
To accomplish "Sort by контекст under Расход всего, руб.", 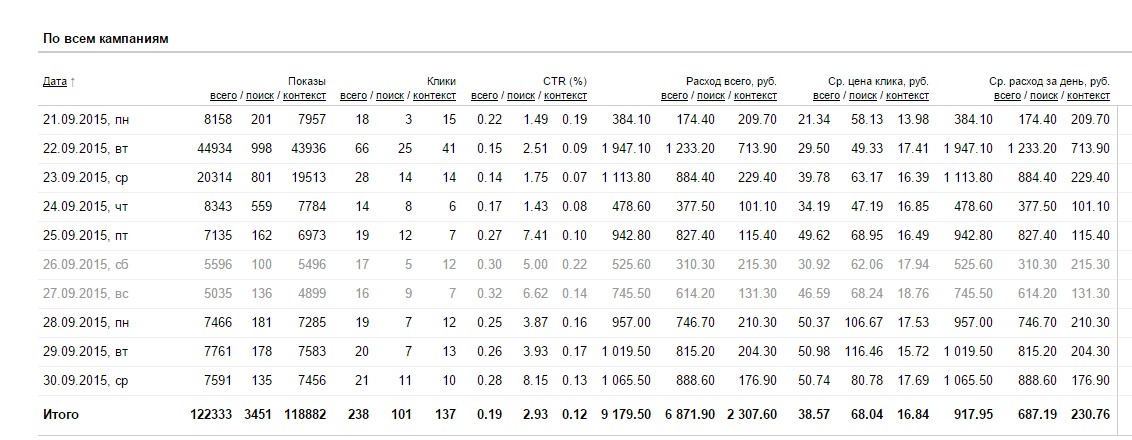I will (x=756, y=96).
